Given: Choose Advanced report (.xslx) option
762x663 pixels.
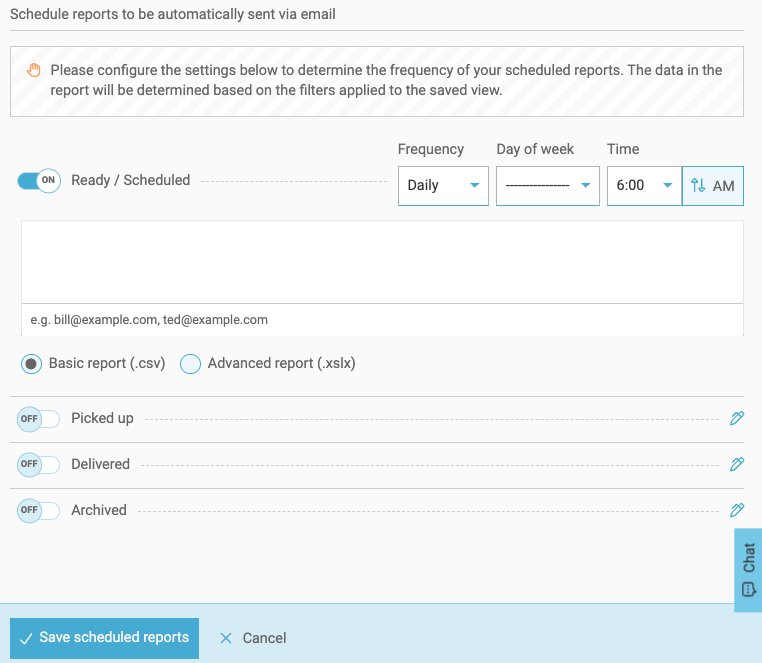Looking at the screenshot, I should point(190,364).
